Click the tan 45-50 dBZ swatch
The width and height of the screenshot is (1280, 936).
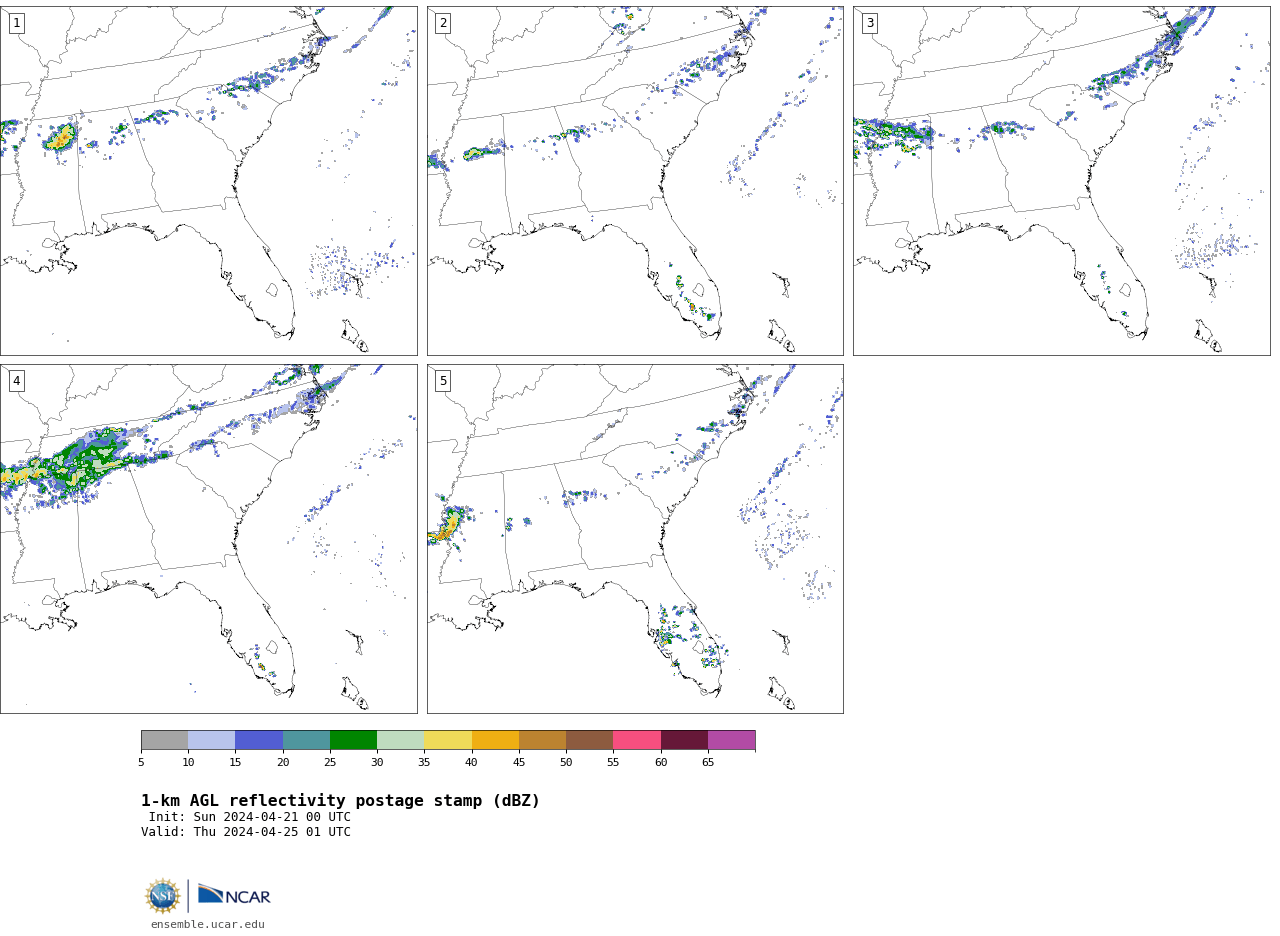(542, 740)
